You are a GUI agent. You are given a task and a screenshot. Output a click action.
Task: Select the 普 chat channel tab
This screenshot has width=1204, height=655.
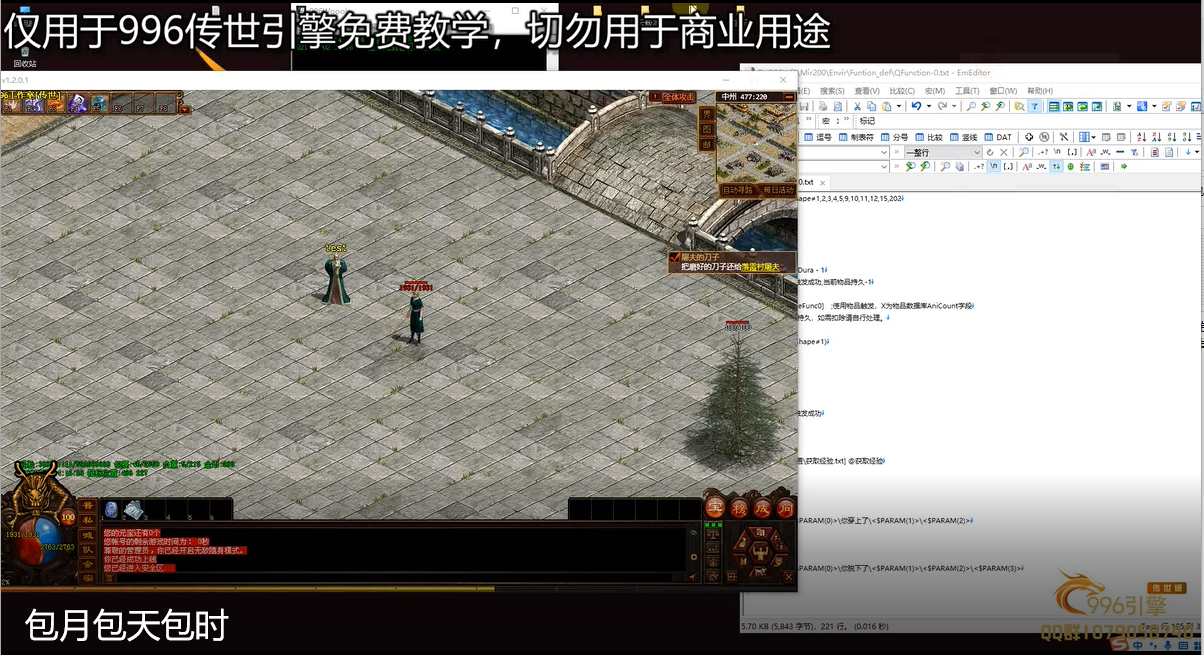88,505
